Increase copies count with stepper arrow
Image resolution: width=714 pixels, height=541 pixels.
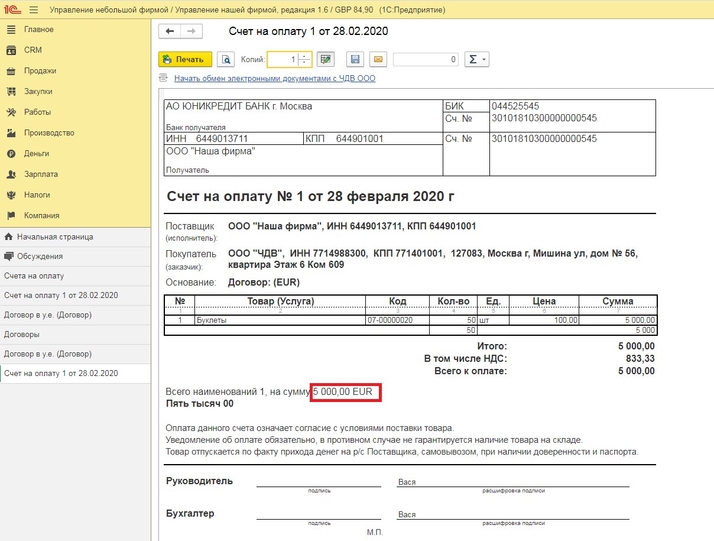click(x=305, y=56)
